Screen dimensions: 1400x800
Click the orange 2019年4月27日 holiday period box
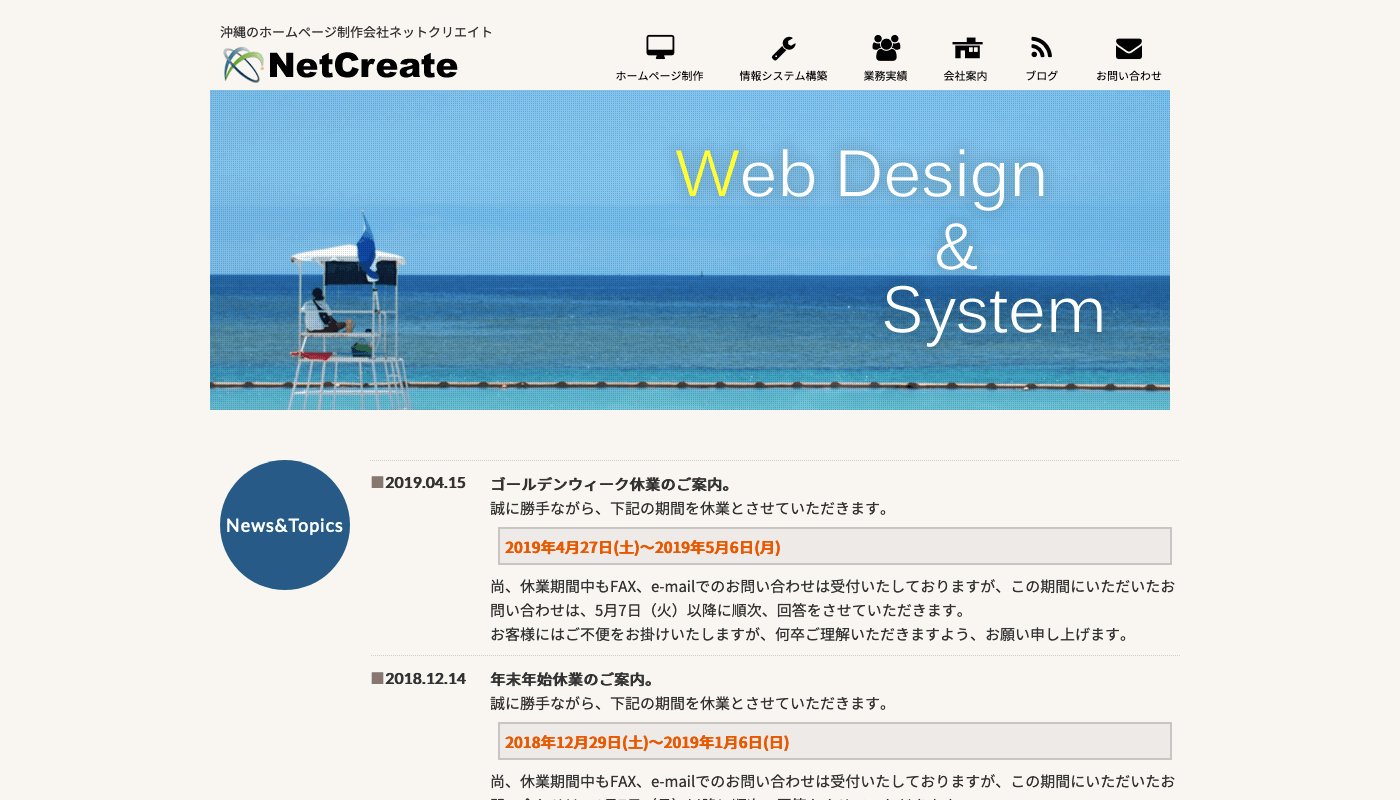click(x=834, y=547)
